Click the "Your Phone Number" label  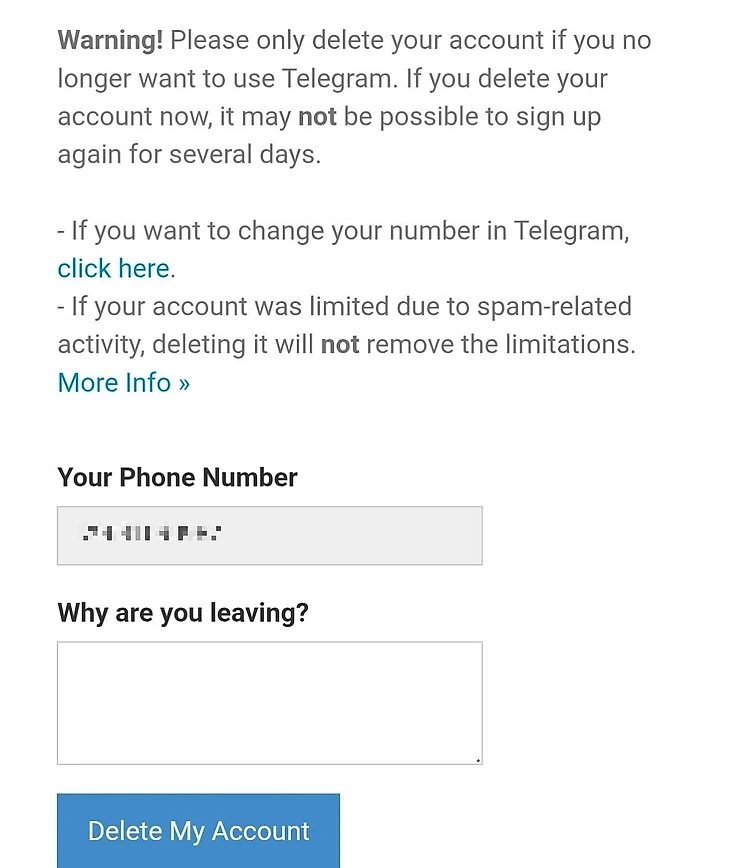click(177, 478)
